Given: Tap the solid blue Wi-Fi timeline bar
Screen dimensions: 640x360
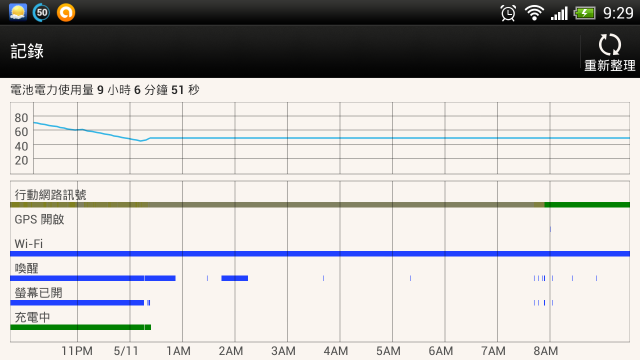Looking at the screenshot, I should tap(320, 253).
